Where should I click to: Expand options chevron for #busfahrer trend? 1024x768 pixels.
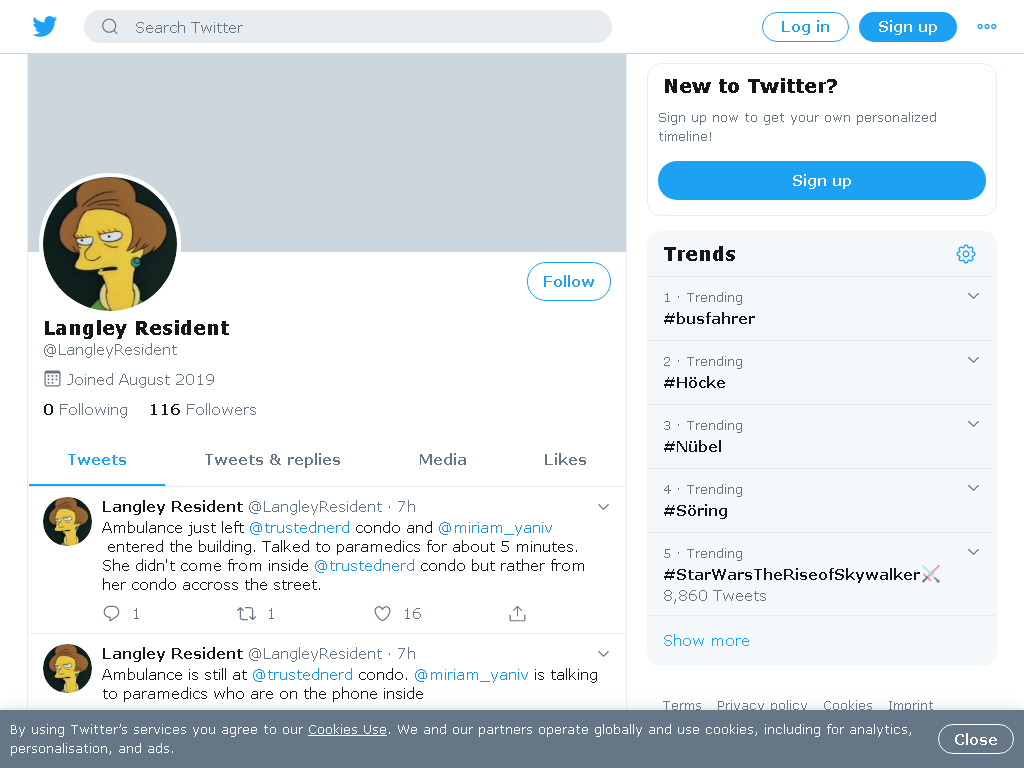[973, 296]
